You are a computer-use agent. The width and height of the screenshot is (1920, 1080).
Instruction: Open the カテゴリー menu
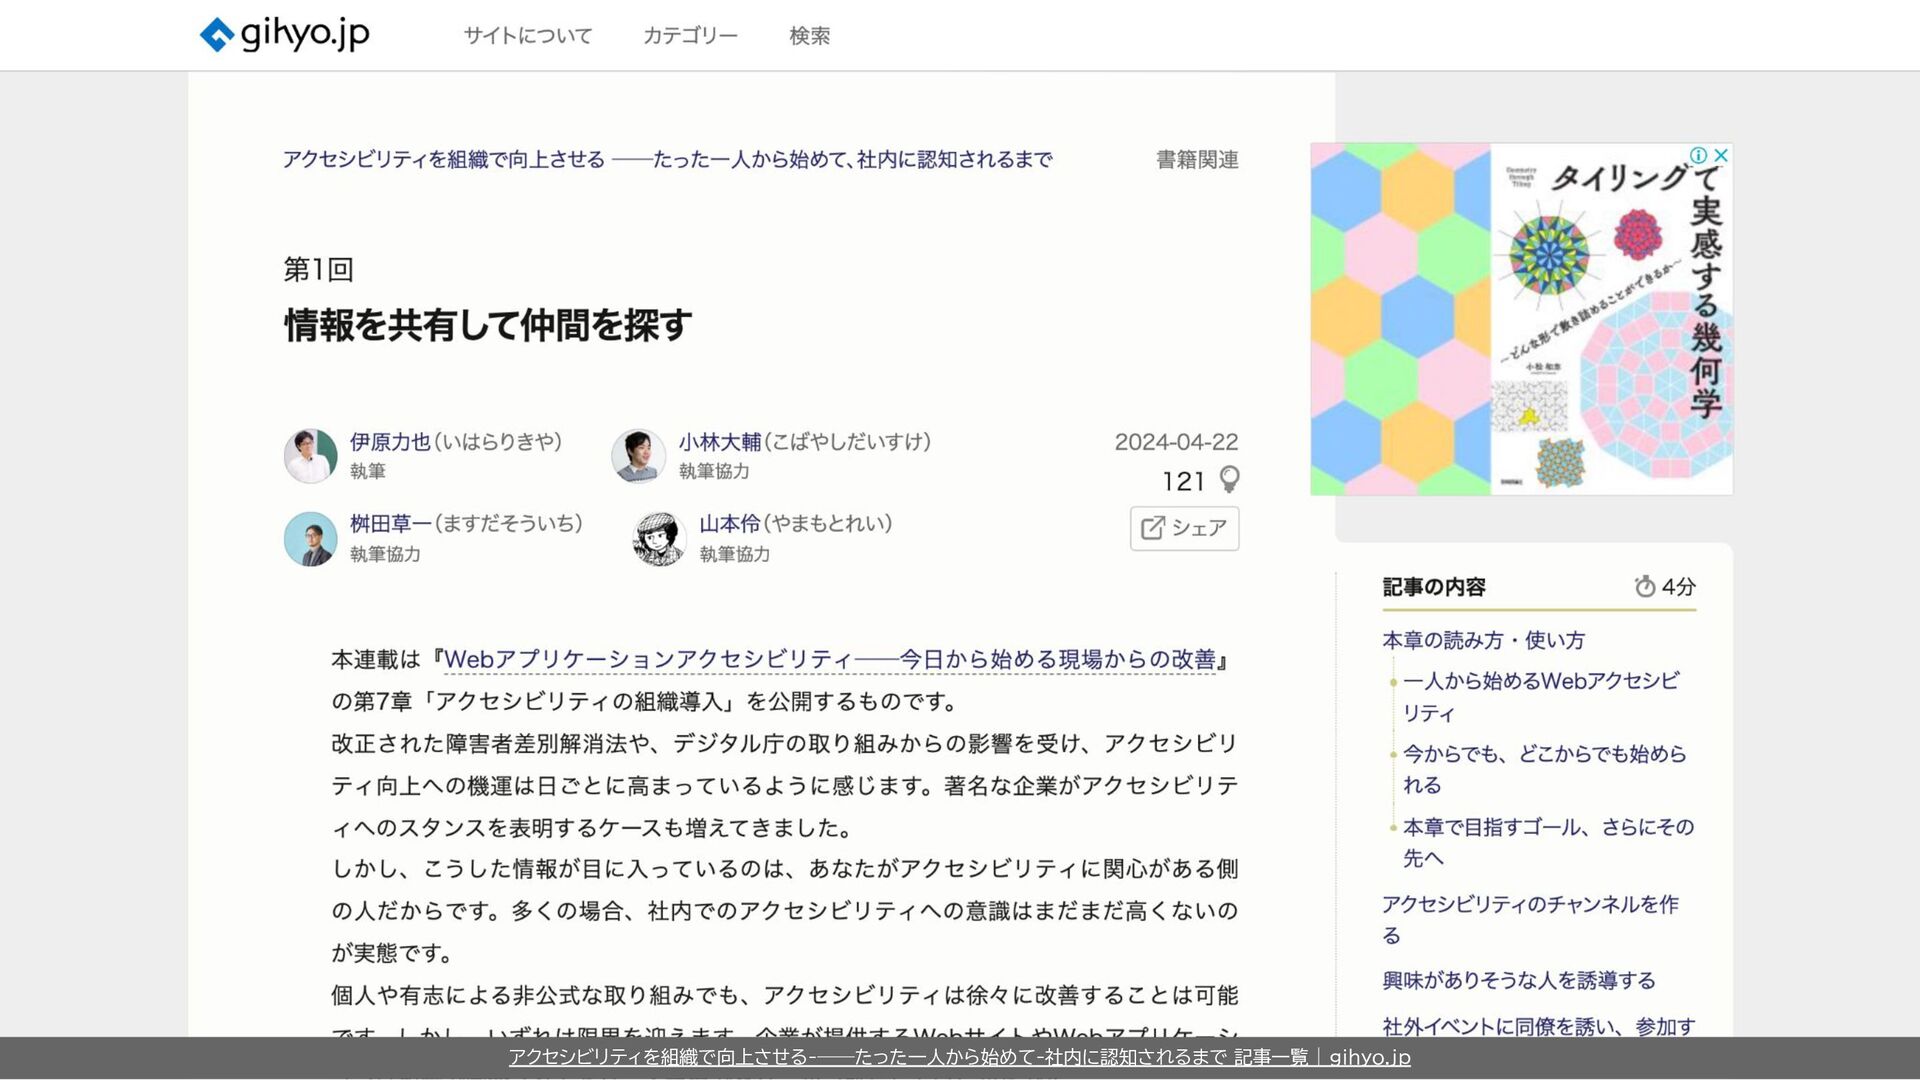[690, 36]
